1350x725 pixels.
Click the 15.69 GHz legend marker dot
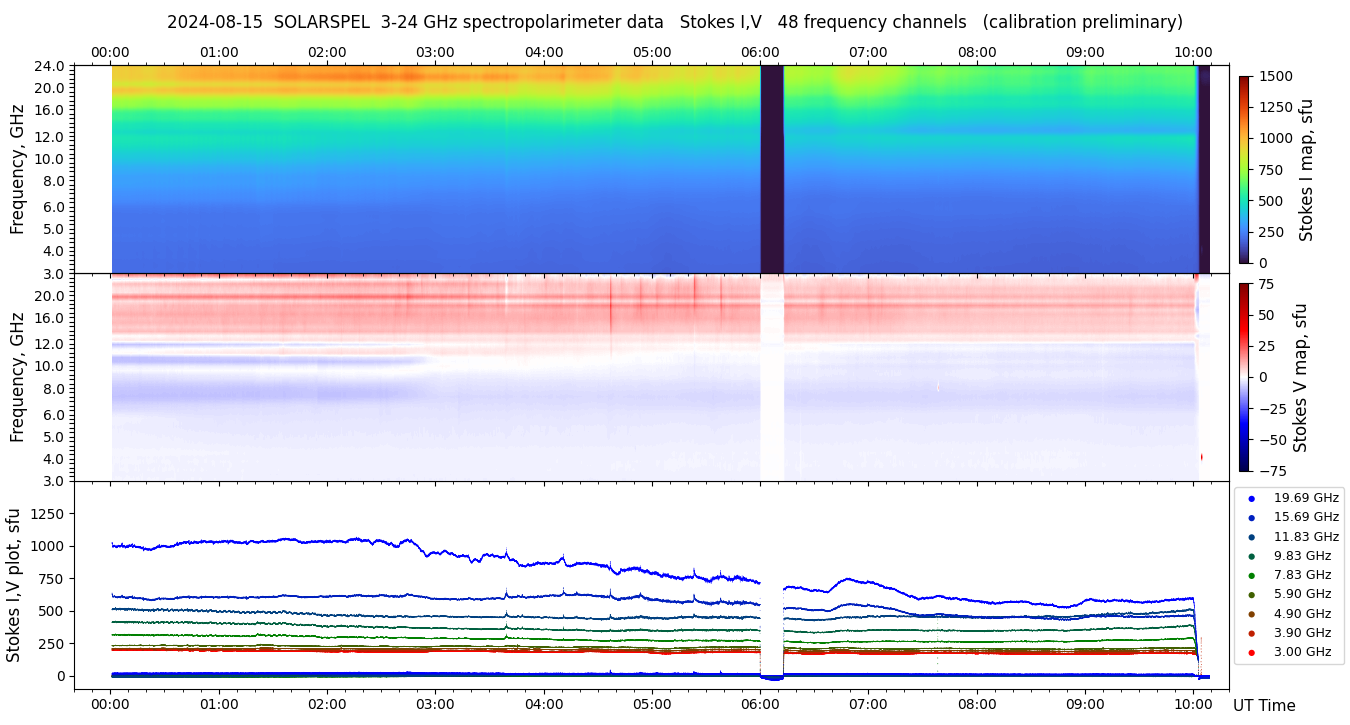1251,517
